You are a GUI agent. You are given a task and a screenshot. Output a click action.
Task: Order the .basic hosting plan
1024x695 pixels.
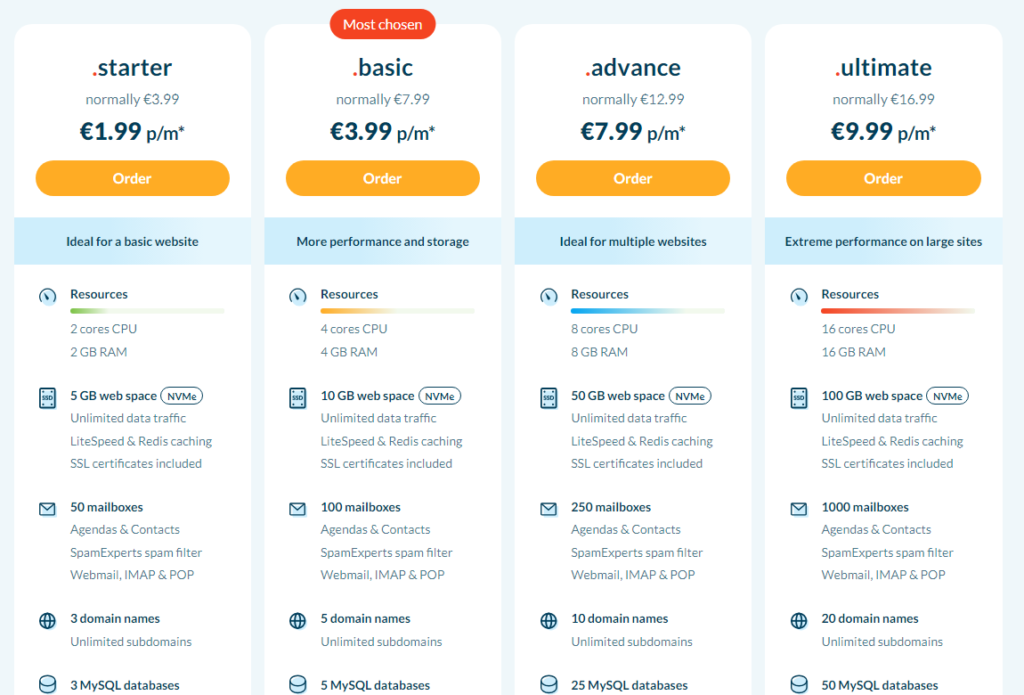click(x=383, y=178)
